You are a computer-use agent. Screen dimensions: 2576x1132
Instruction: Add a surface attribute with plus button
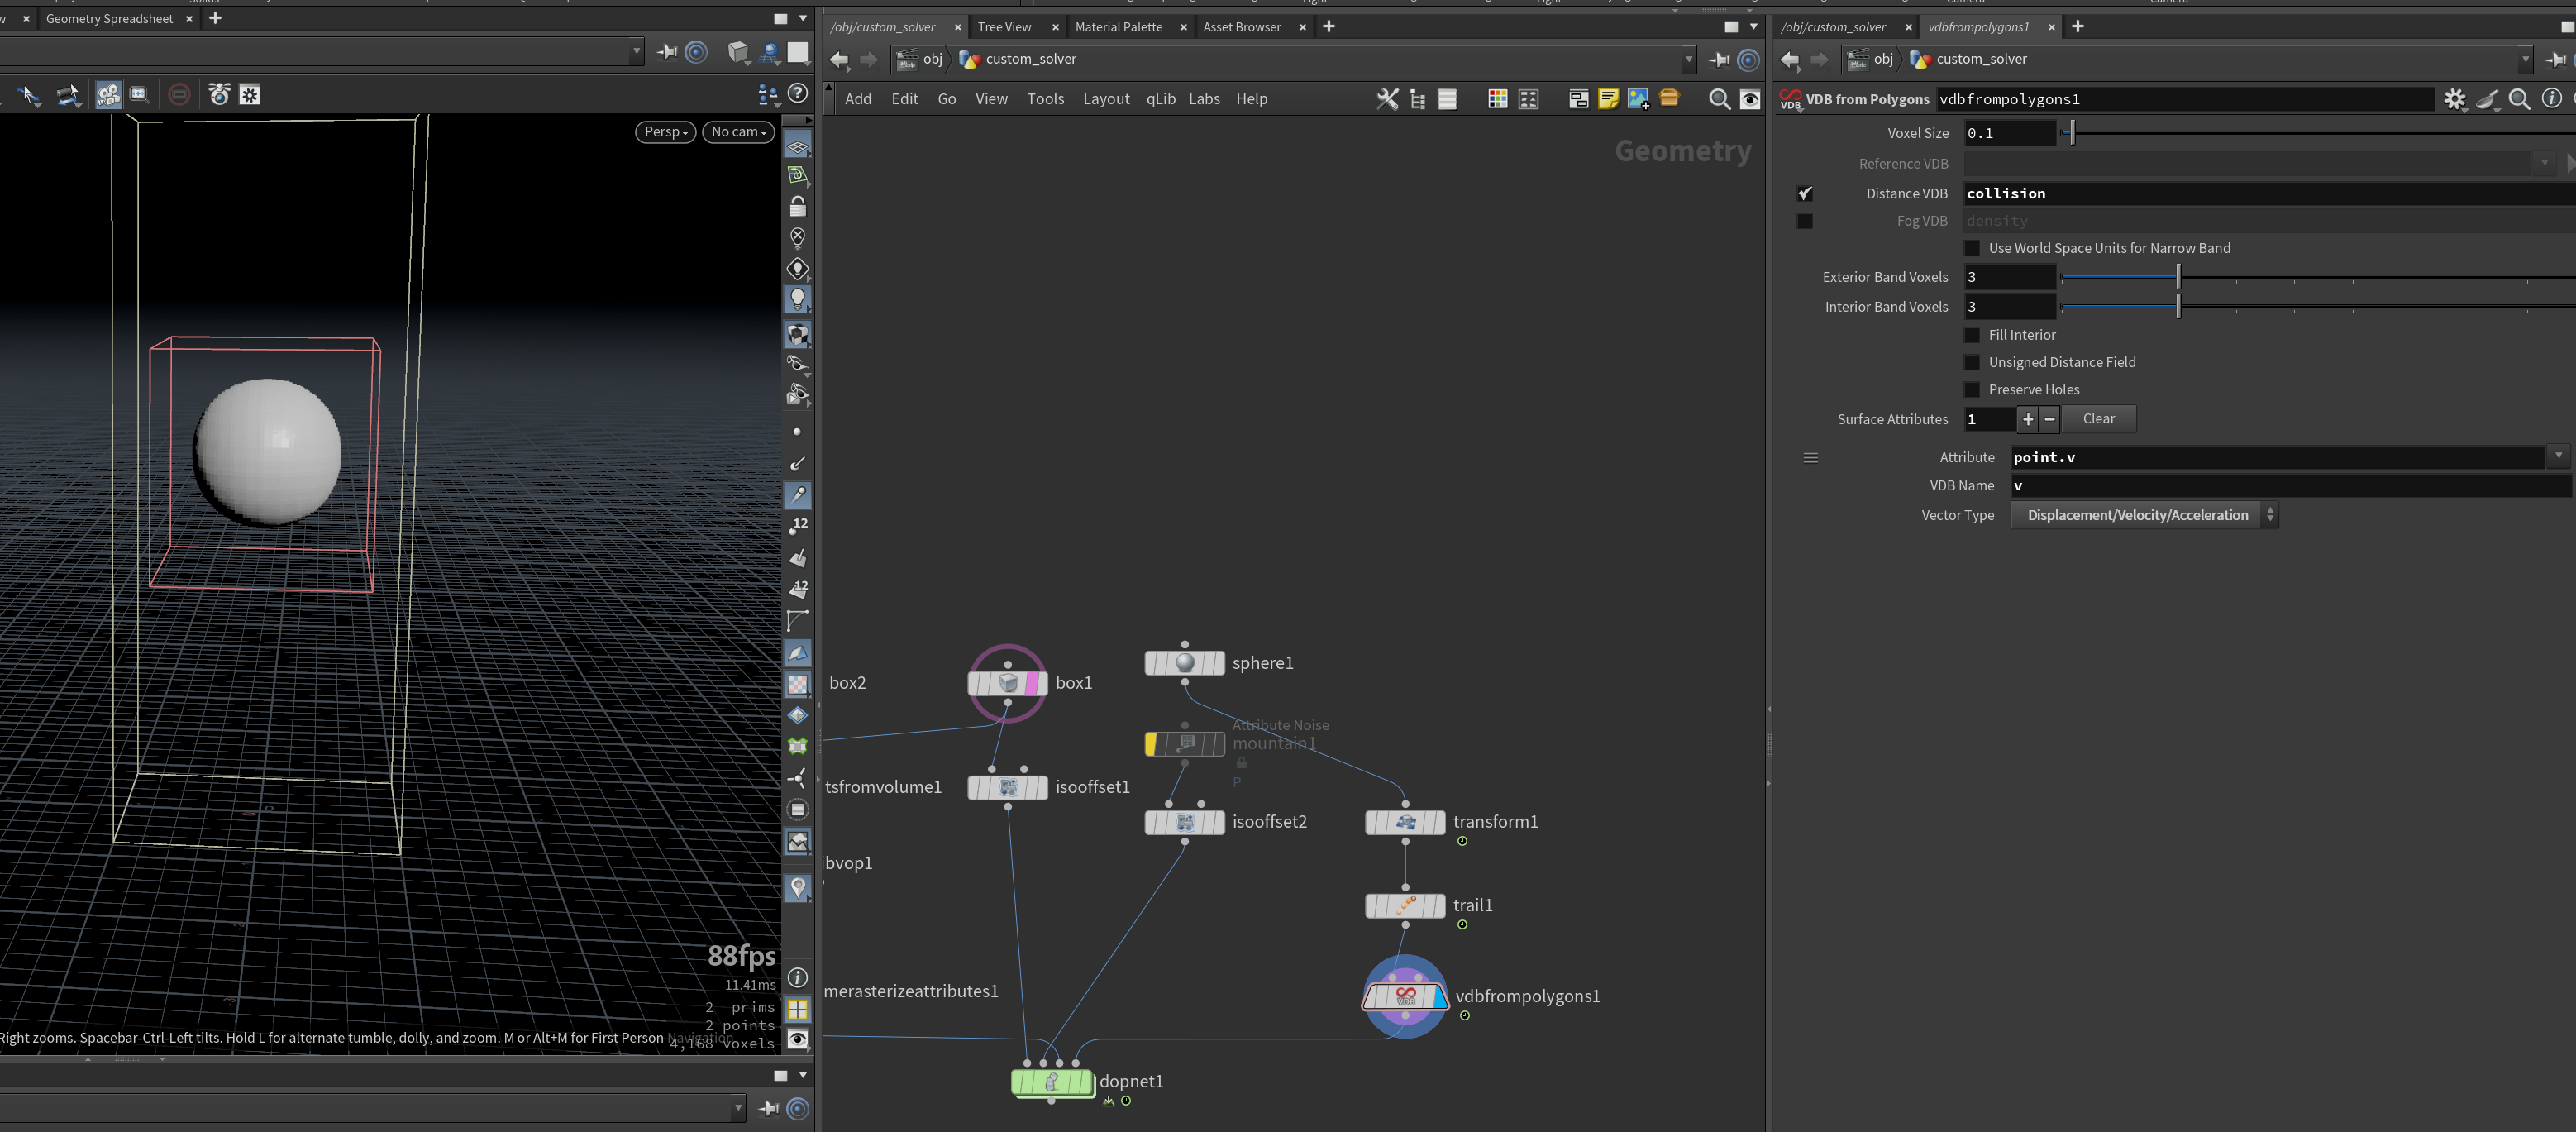click(2027, 419)
